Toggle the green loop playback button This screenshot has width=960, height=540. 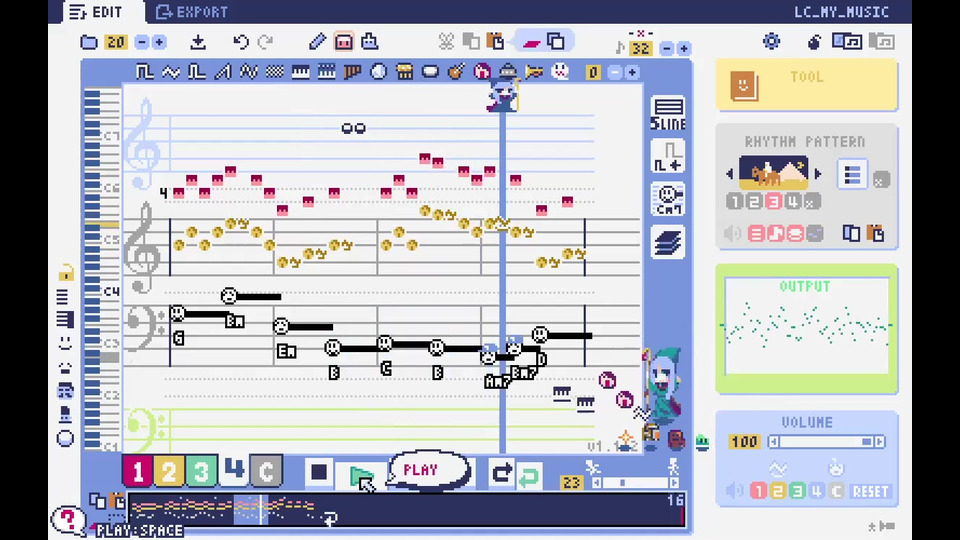pyautogui.click(x=529, y=475)
